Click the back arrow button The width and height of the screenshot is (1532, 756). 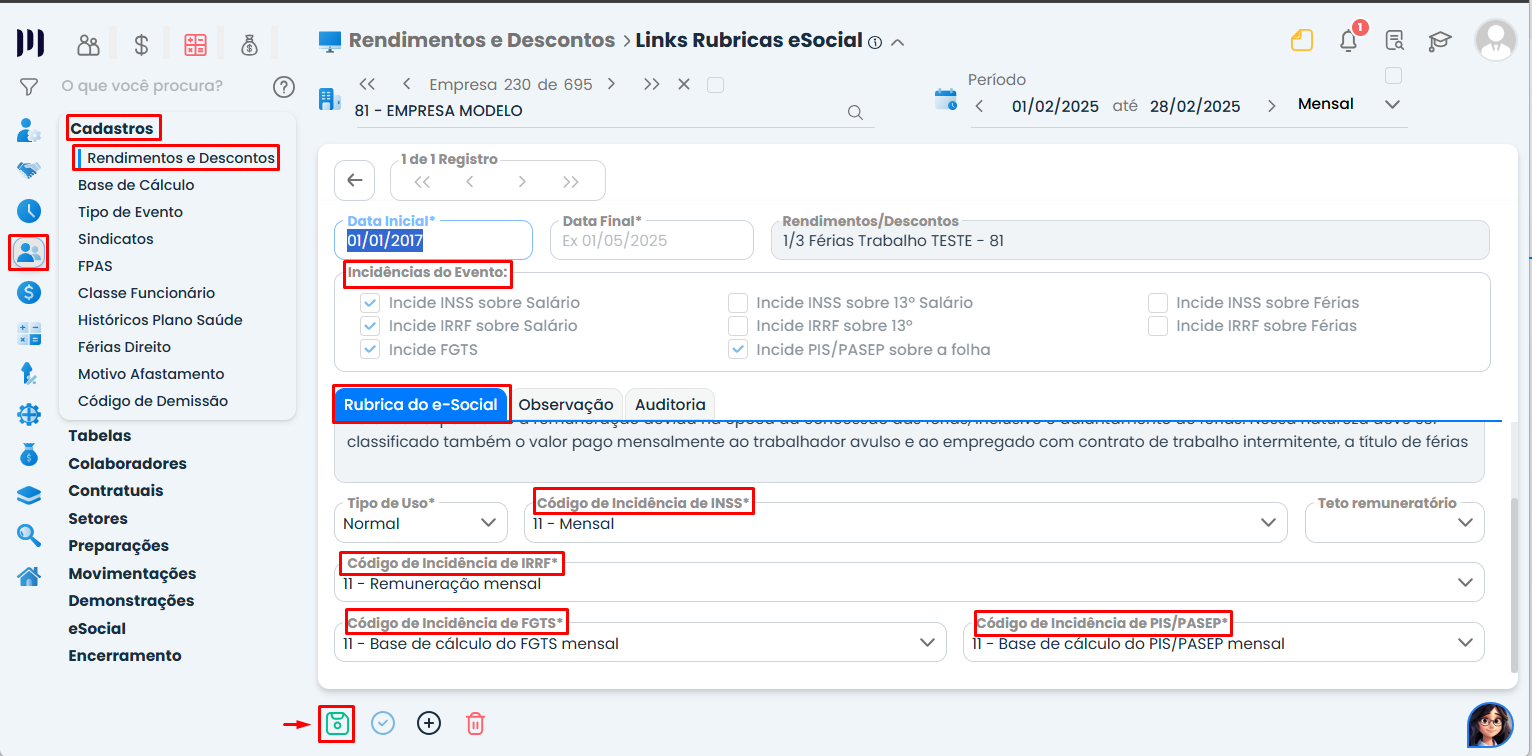(x=354, y=181)
